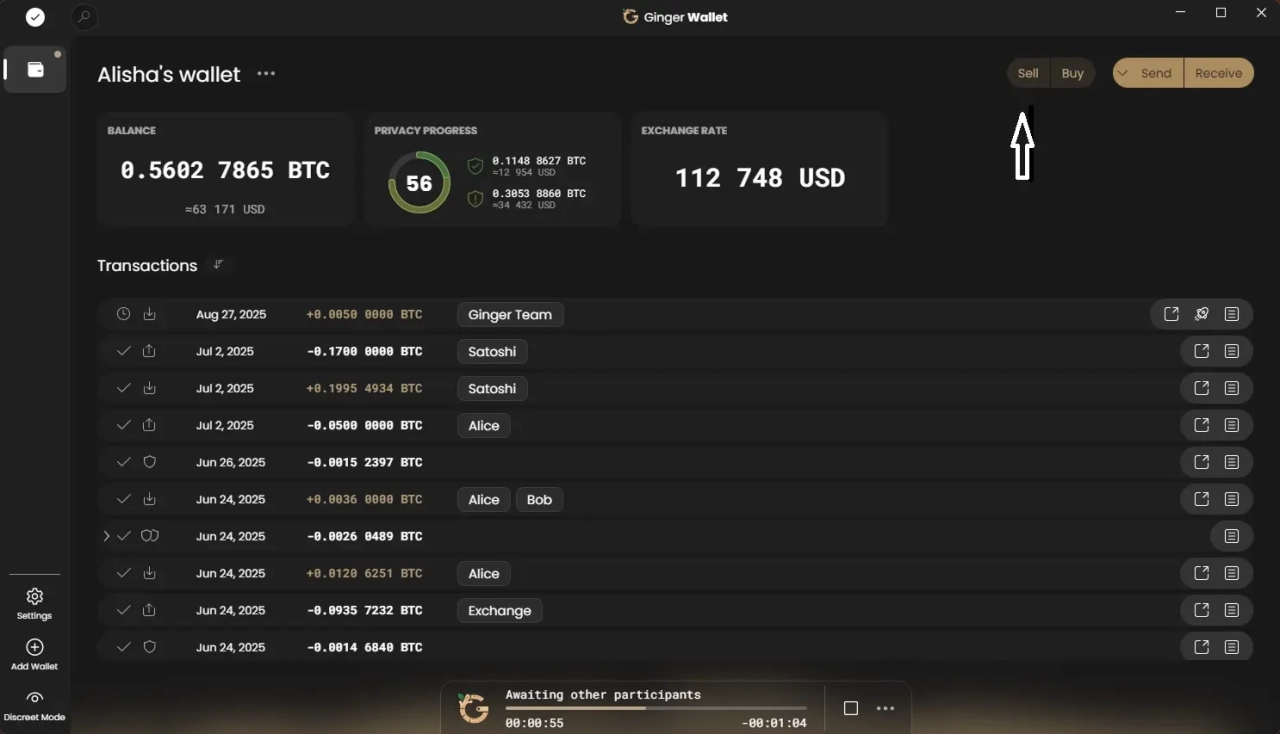Image resolution: width=1280 pixels, height=734 pixels.
Task: Open Ginger Team transaction in block explorer
Action: (1171, 314)
